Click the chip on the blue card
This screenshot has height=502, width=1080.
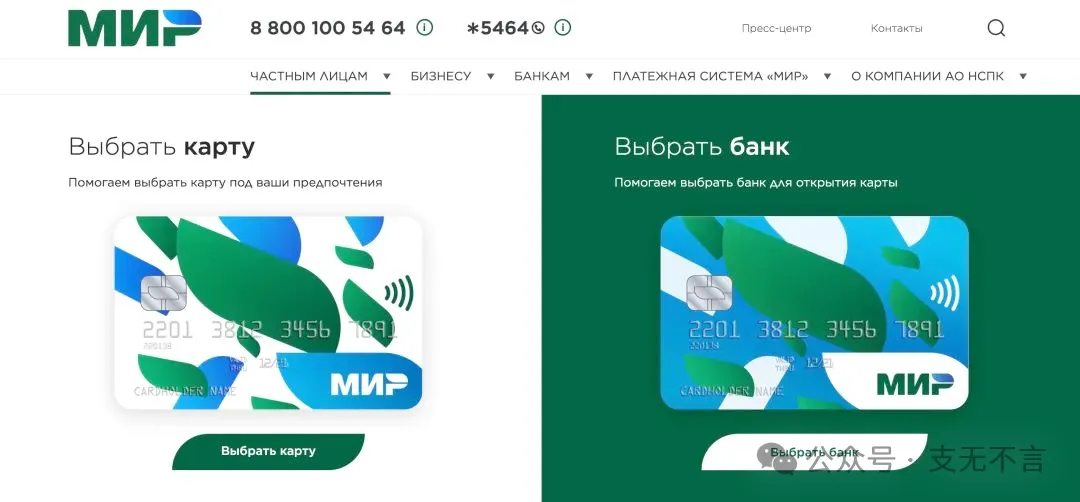point(709,293)
